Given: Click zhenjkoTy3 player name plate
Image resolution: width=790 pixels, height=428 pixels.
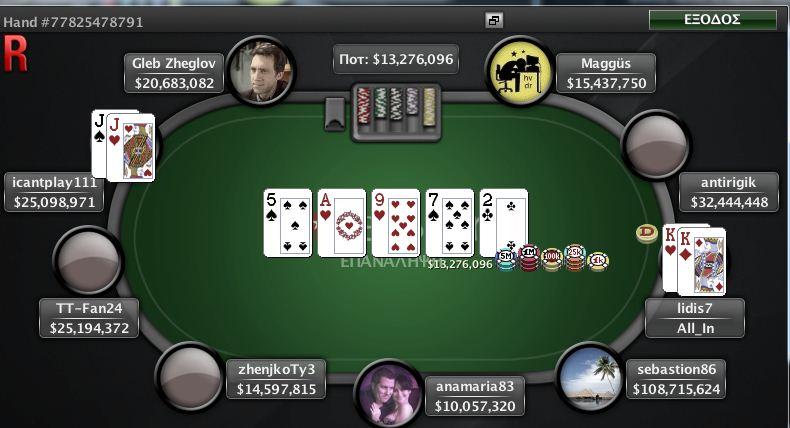Looking at the screenshot, I should [276, 379].
